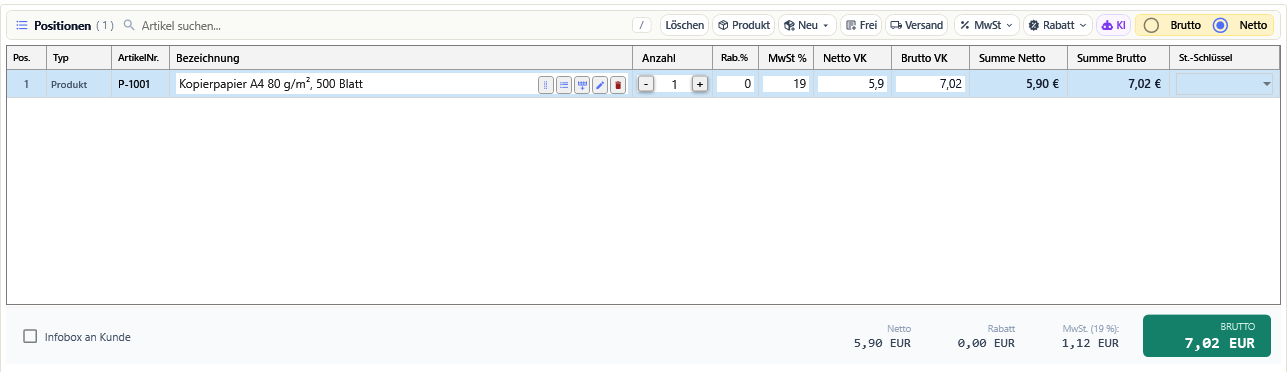
Task: Click the Anzahl quantity field
Action: click(673, 85)
